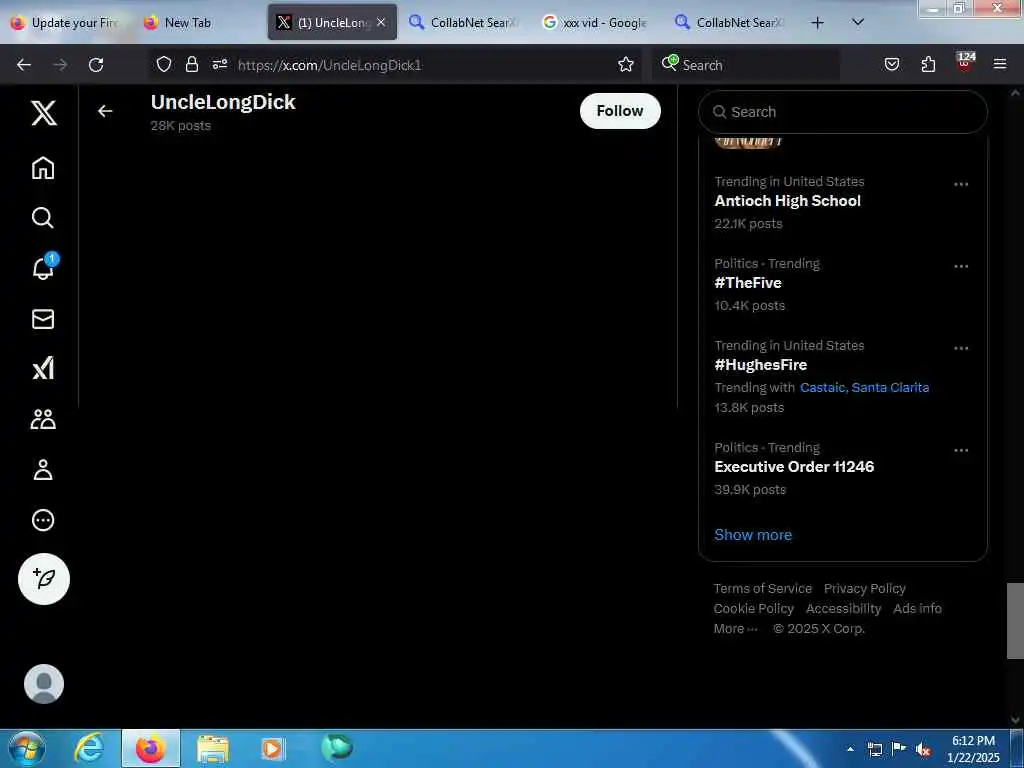Open the account avatar menu in the sidebar

click(x=44, y=684)
